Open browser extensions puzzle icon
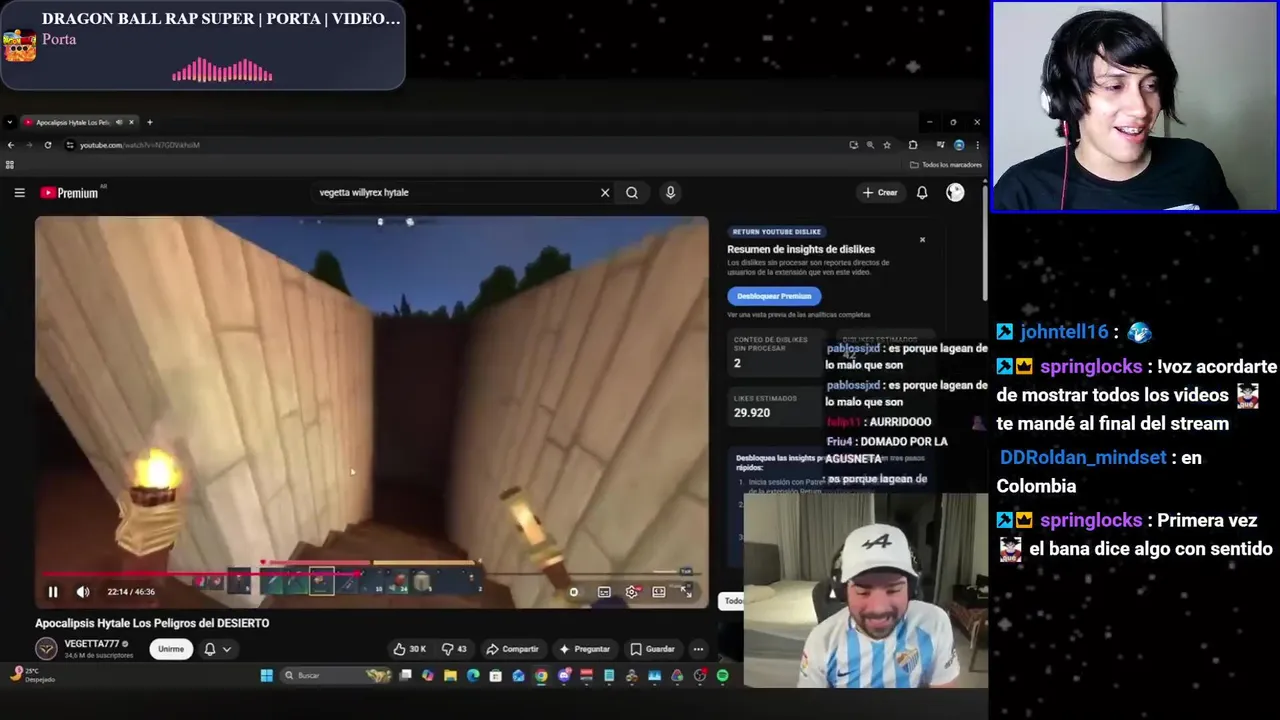This screenshot has height=720, width=1280. 913,145
